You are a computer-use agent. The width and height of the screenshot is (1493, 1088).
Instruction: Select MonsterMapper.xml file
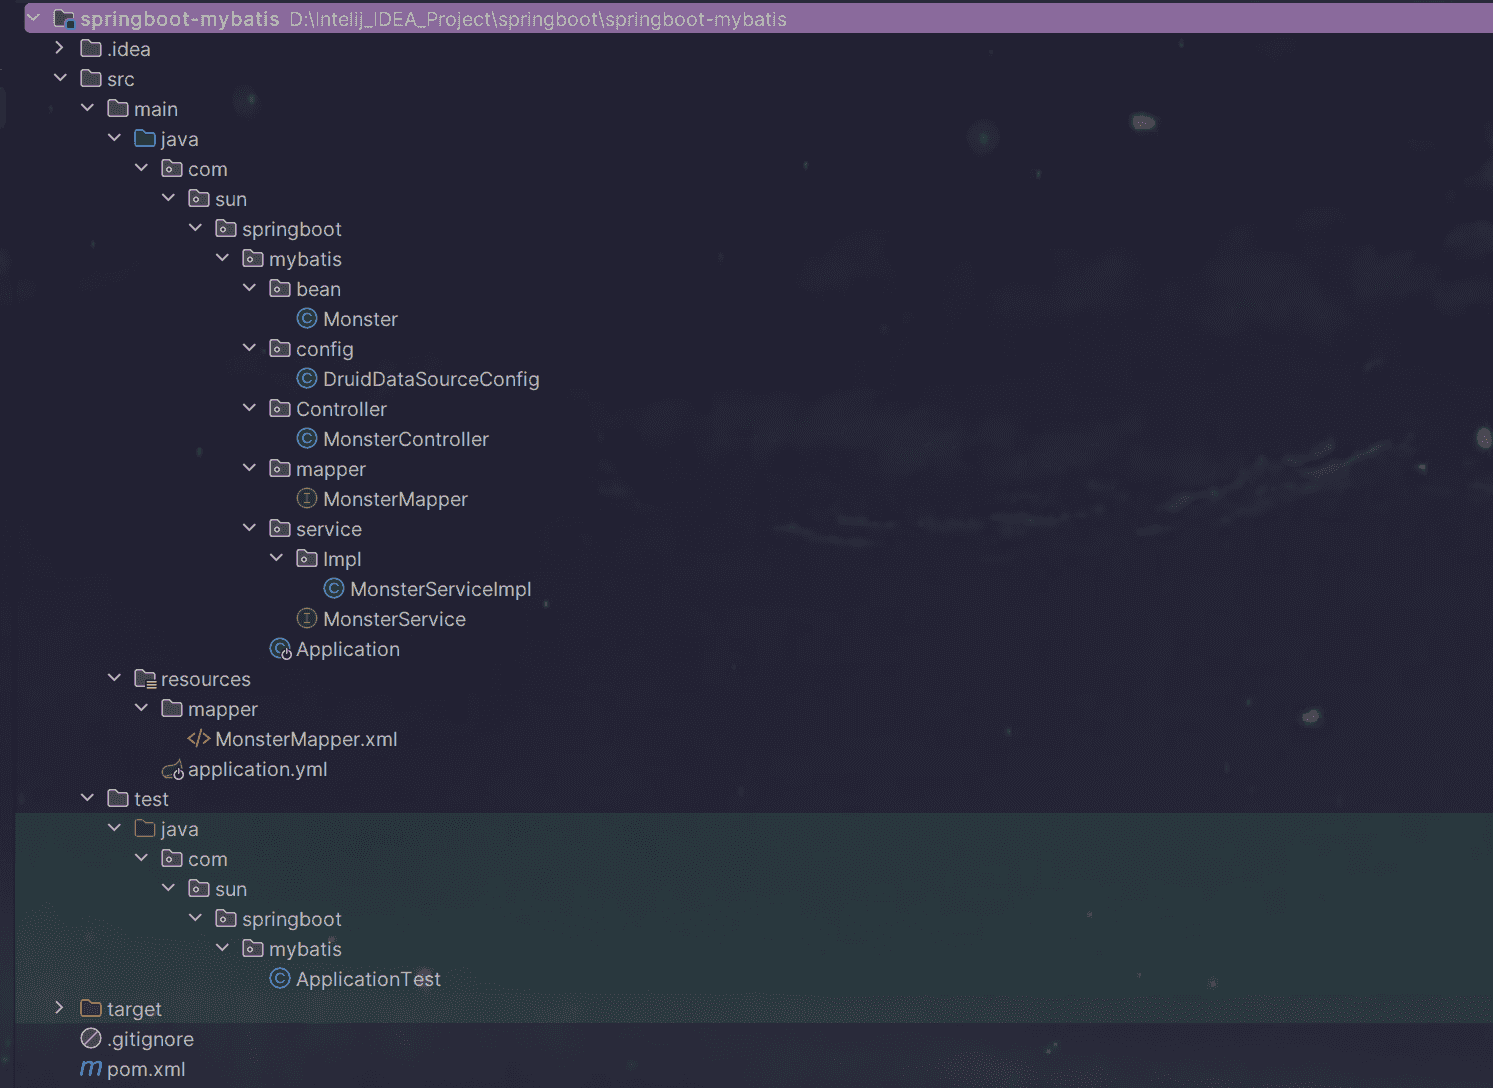pyautogui.click(x=306, y=739)
